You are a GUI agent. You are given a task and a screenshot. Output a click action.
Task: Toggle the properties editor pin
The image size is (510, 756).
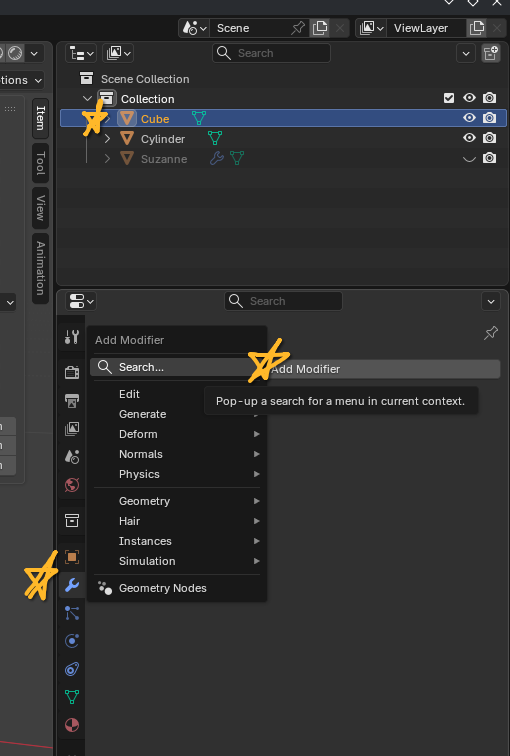pyautogui.click(x=491, y=333)
